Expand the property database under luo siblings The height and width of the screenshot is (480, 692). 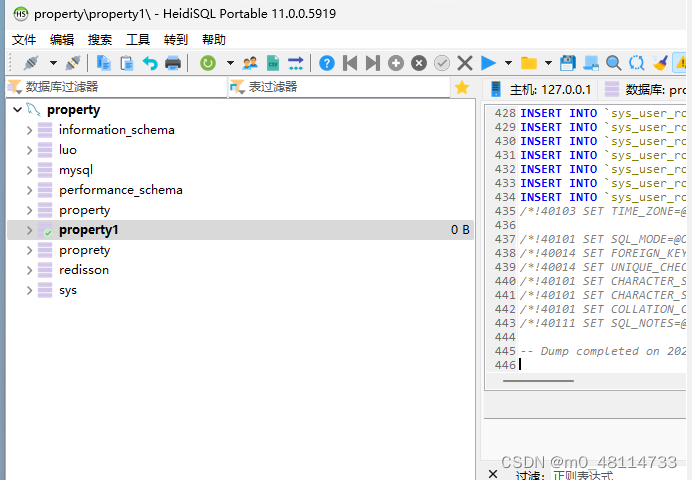[x=29, y=210]
